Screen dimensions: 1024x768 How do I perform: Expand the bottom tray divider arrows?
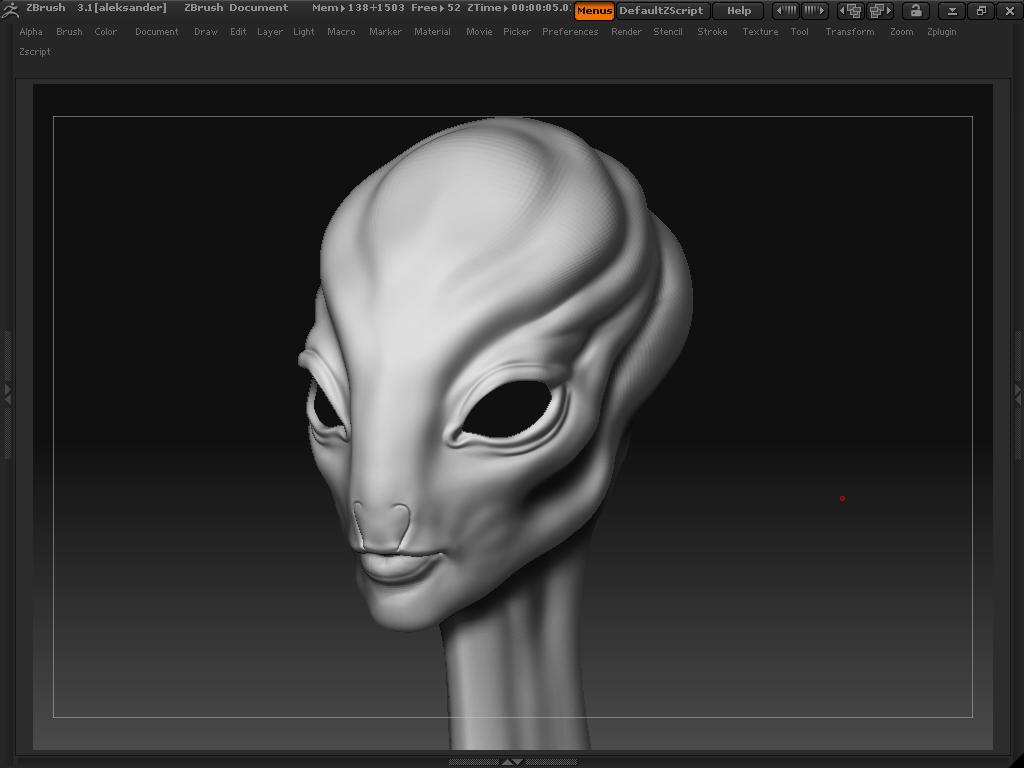[512, 762]
